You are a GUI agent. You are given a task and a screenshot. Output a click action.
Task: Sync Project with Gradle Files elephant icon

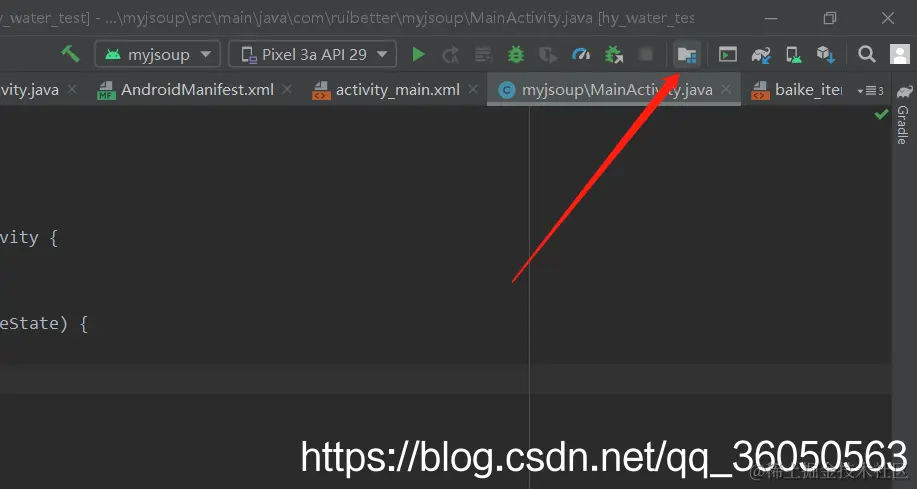[x=761, y=55]
